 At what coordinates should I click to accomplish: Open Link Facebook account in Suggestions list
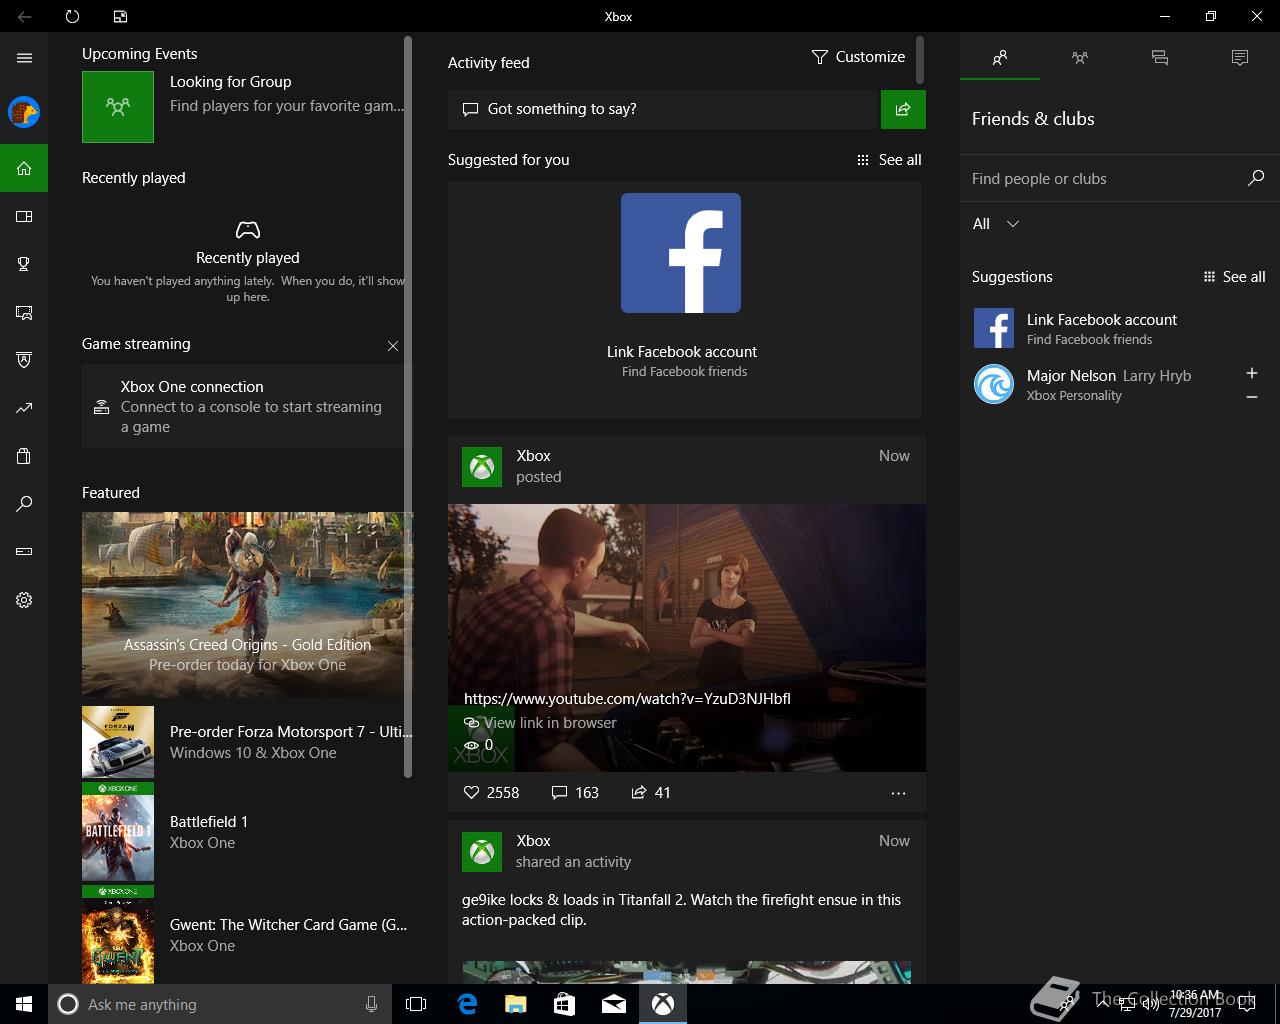[x=1118, y=329]
